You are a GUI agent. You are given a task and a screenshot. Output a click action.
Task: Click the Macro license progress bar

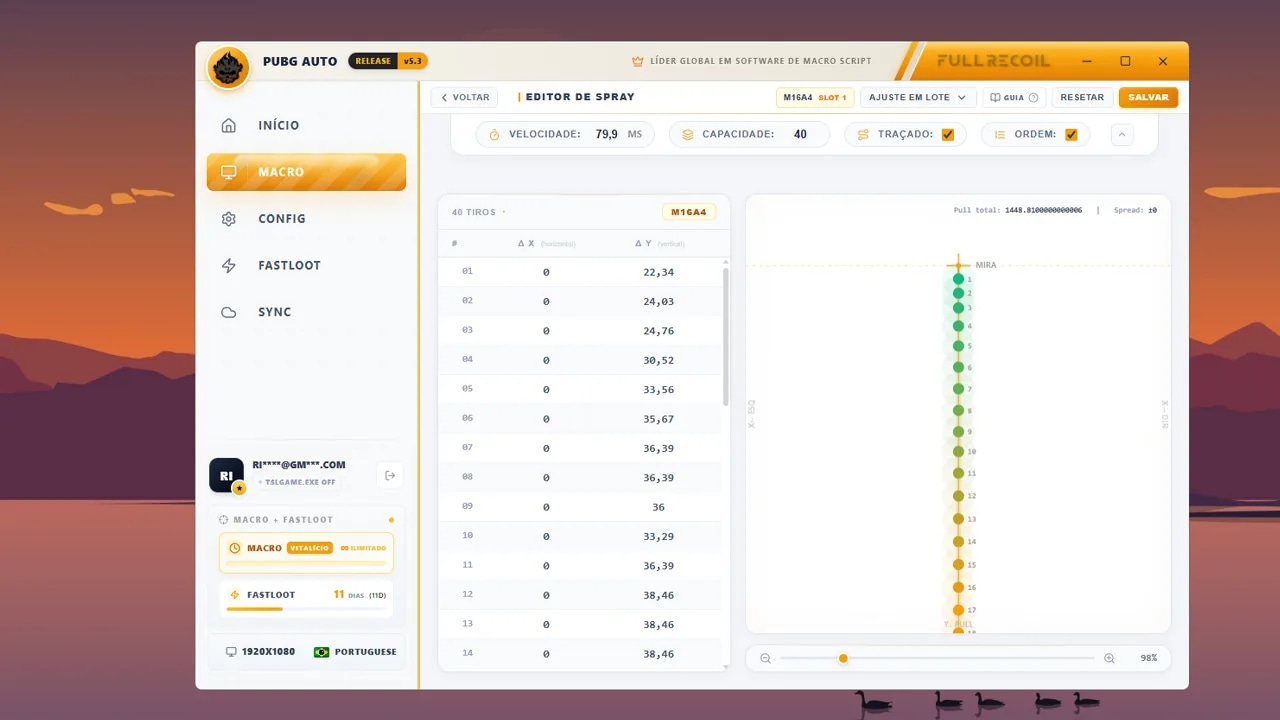click(306, 563)
